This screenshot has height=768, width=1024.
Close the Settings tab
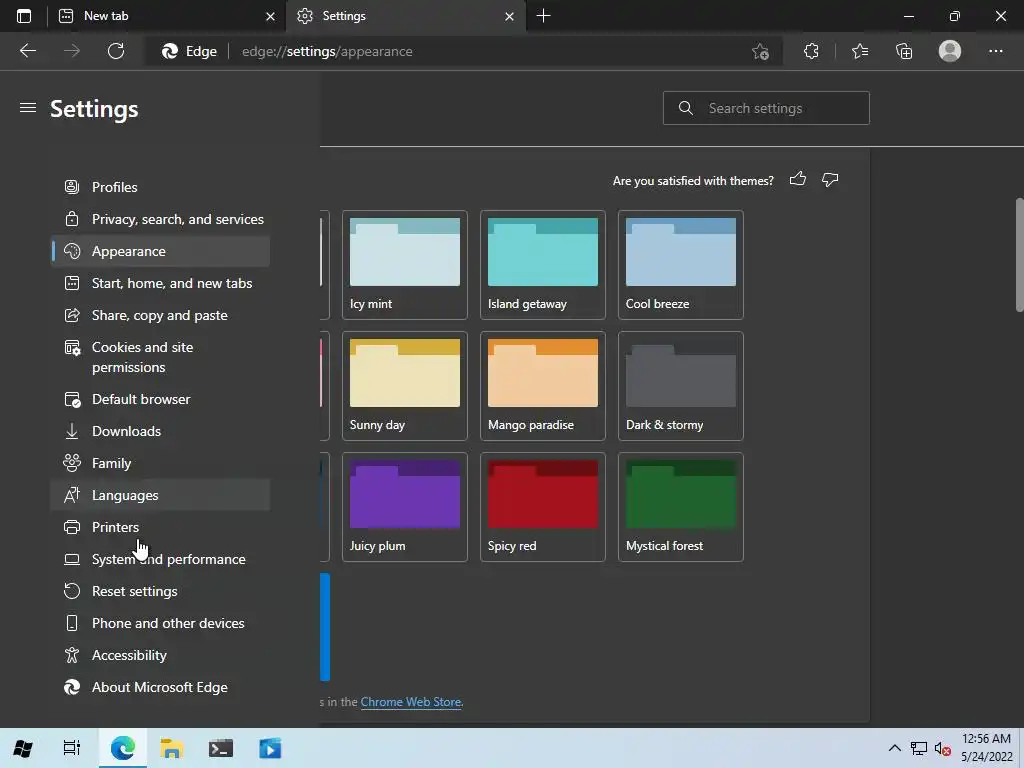coord(509,17)
